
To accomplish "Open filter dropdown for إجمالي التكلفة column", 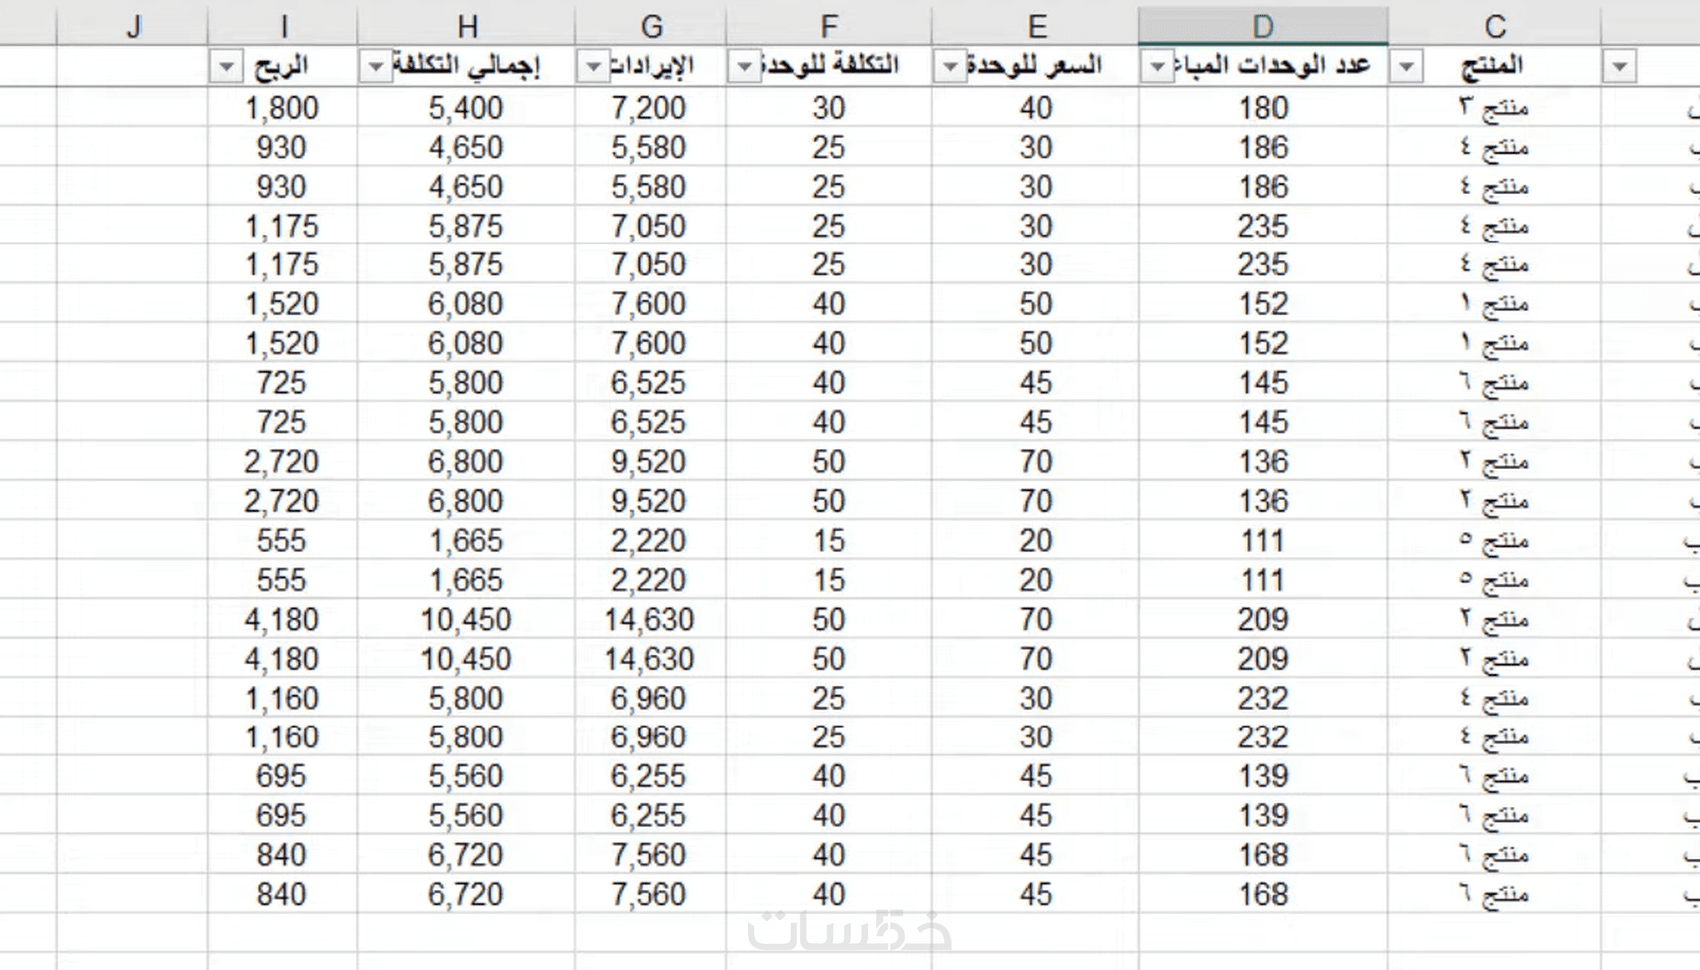I will tap(376, 67).
